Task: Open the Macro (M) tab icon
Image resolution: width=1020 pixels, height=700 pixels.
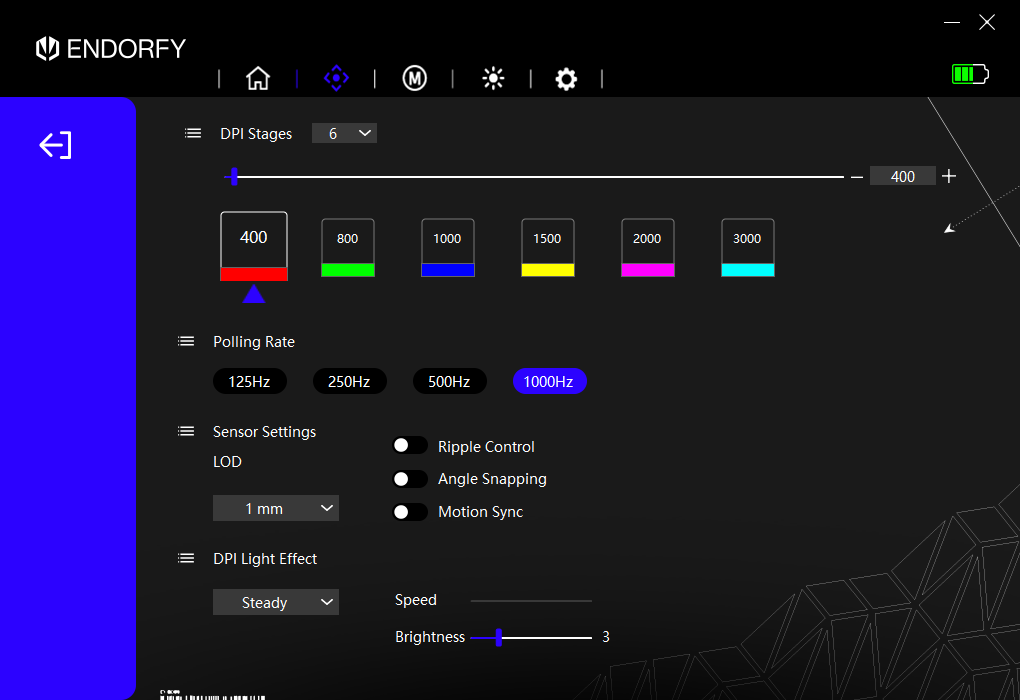Action: coord(414,78)
